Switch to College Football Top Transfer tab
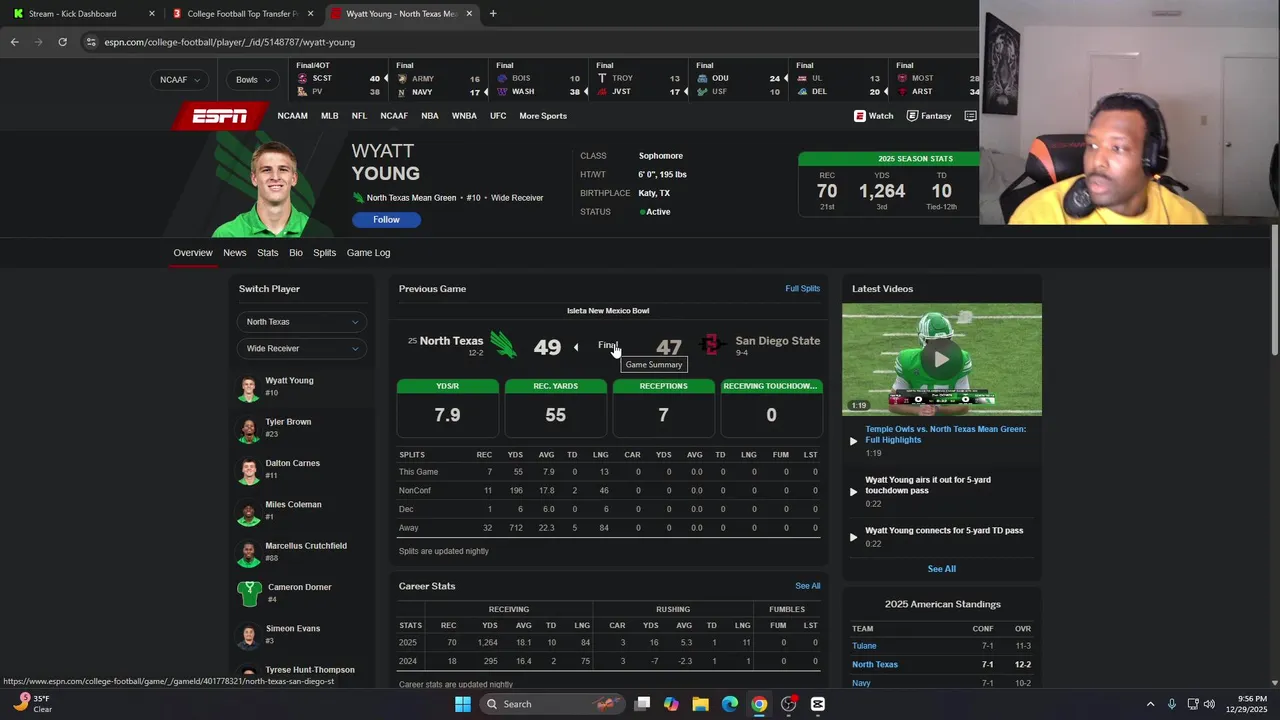 coord(242,14)
